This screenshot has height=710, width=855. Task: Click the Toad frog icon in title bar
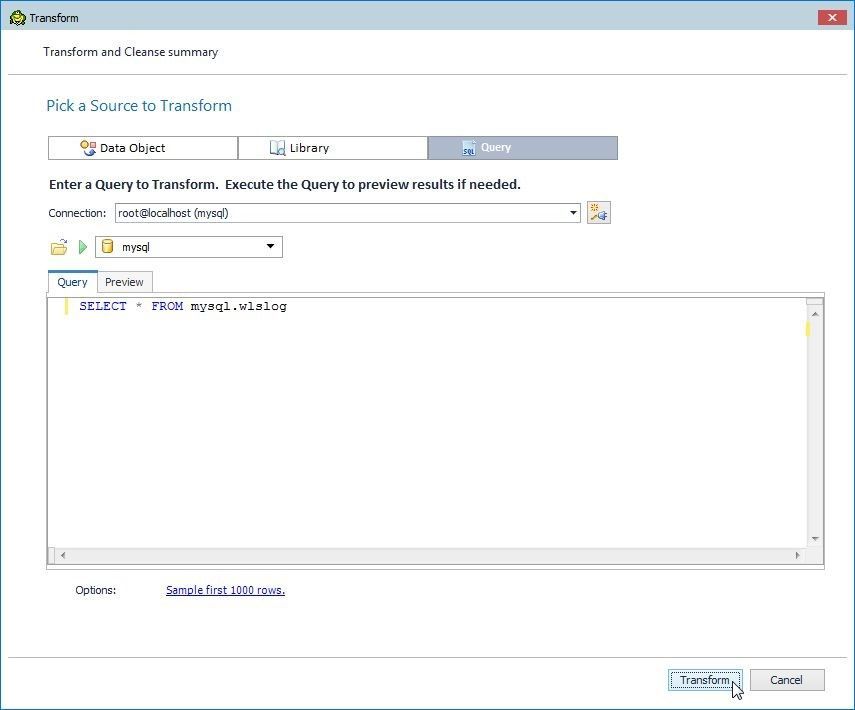coord(17,18)
